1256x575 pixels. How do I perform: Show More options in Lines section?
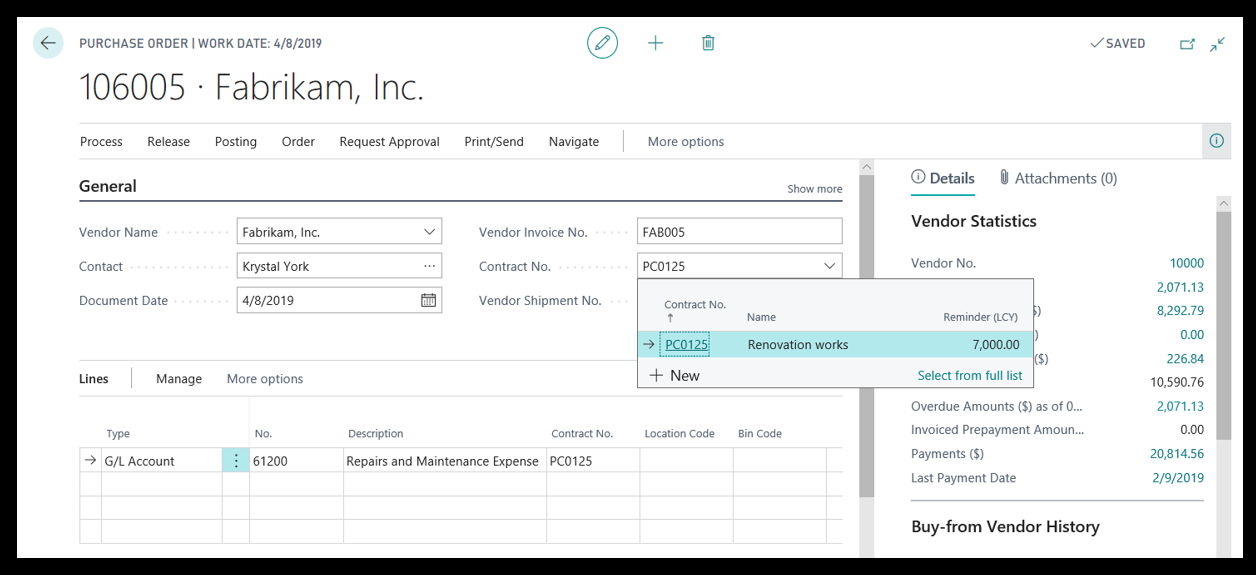(x=265, y=379)
